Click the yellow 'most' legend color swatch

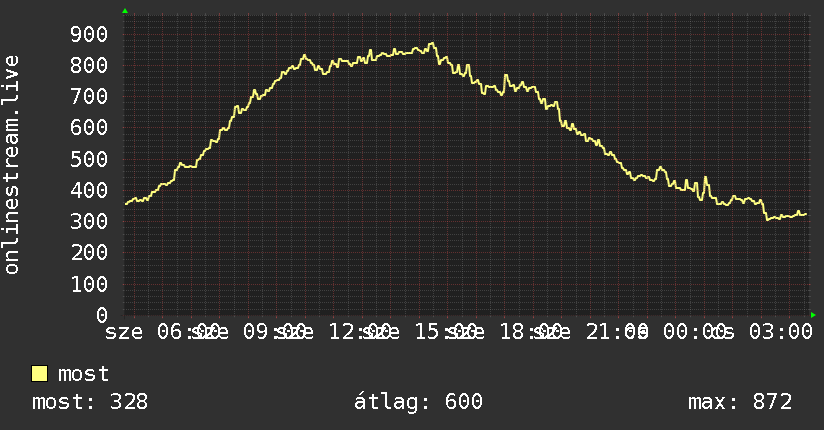click(39, 374)
